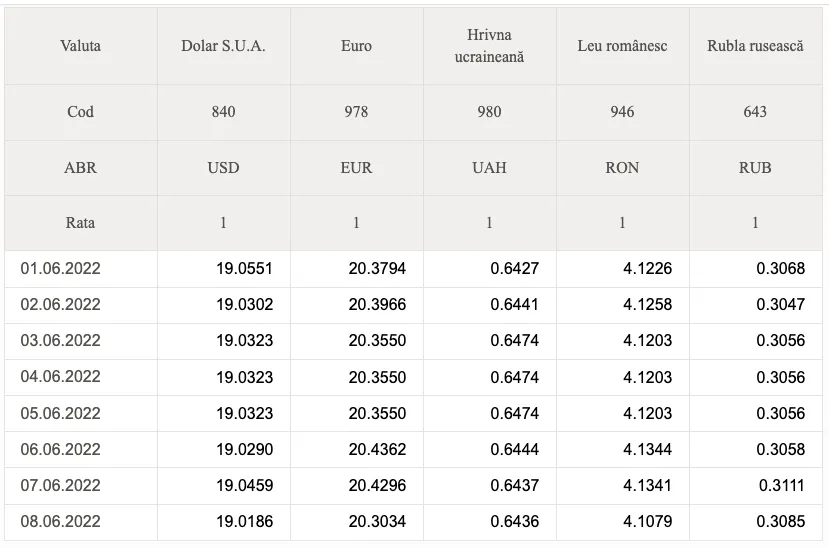Select Euro rate 20.4362
The height and width of the screenshot is (548, 829).
(377, 450)
